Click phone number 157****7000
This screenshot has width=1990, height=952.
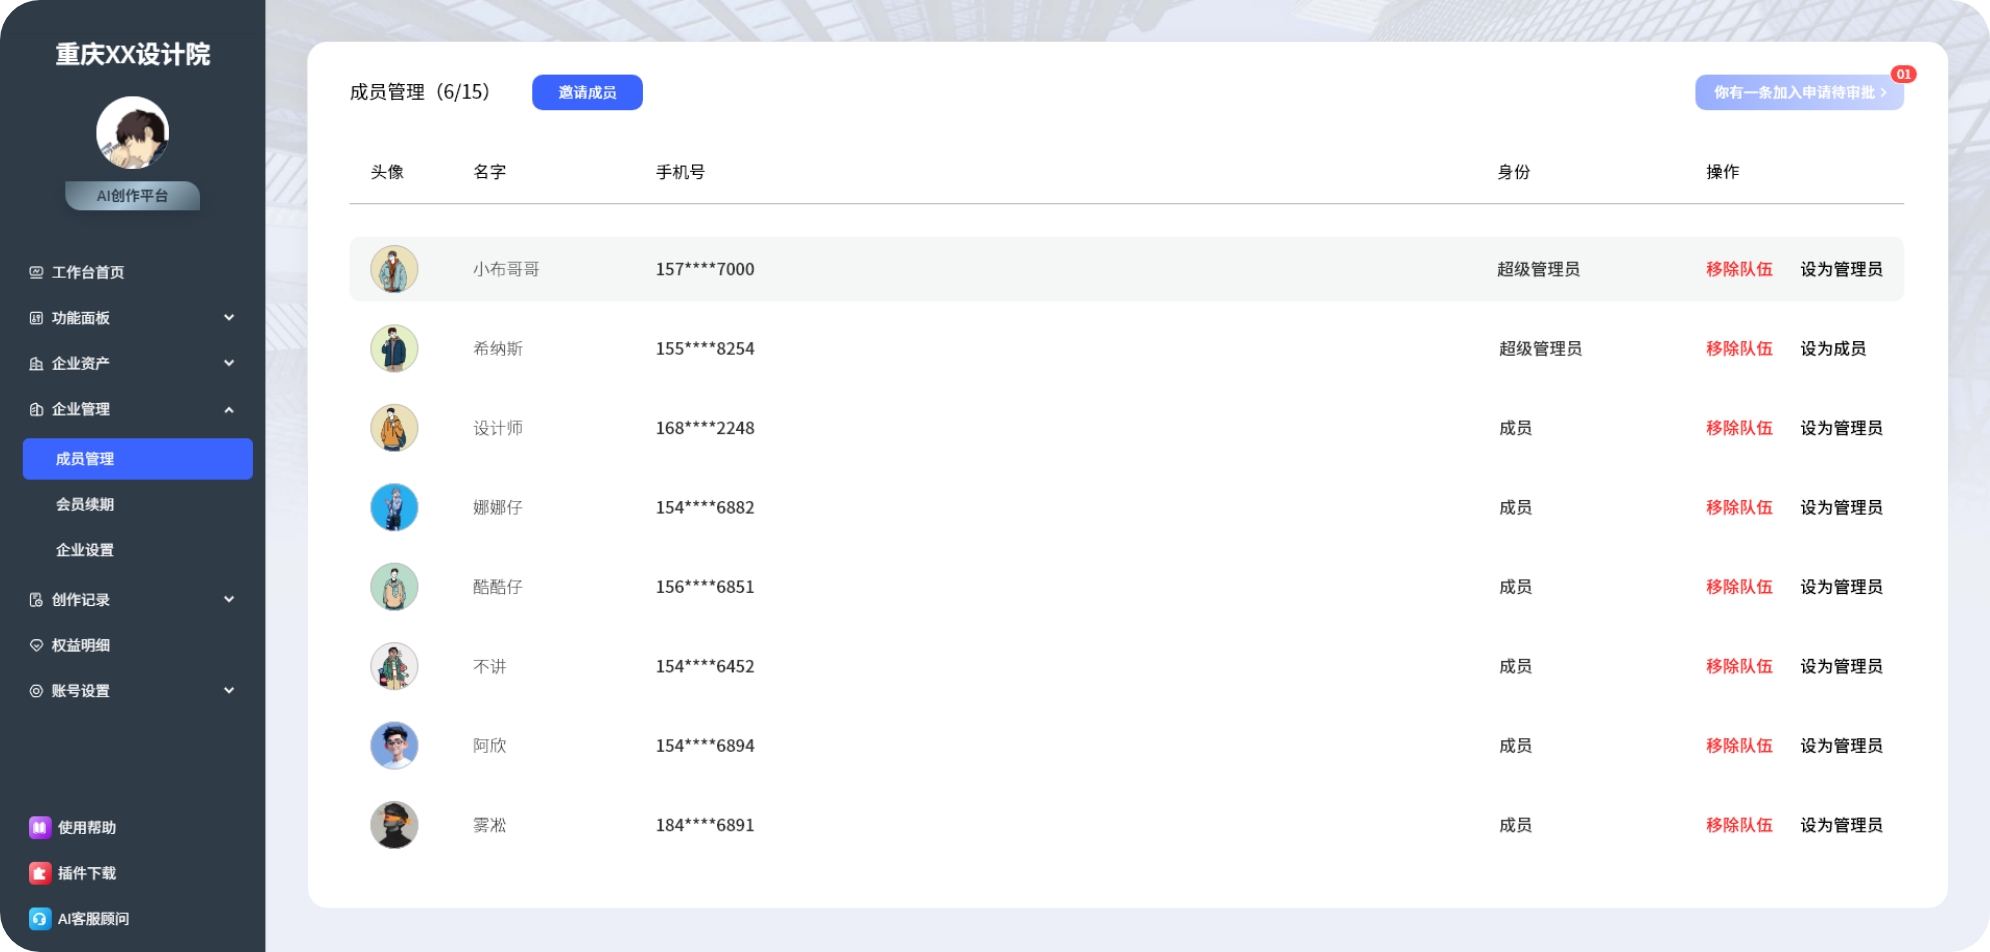pyautogui.click(x=705, y=269)
